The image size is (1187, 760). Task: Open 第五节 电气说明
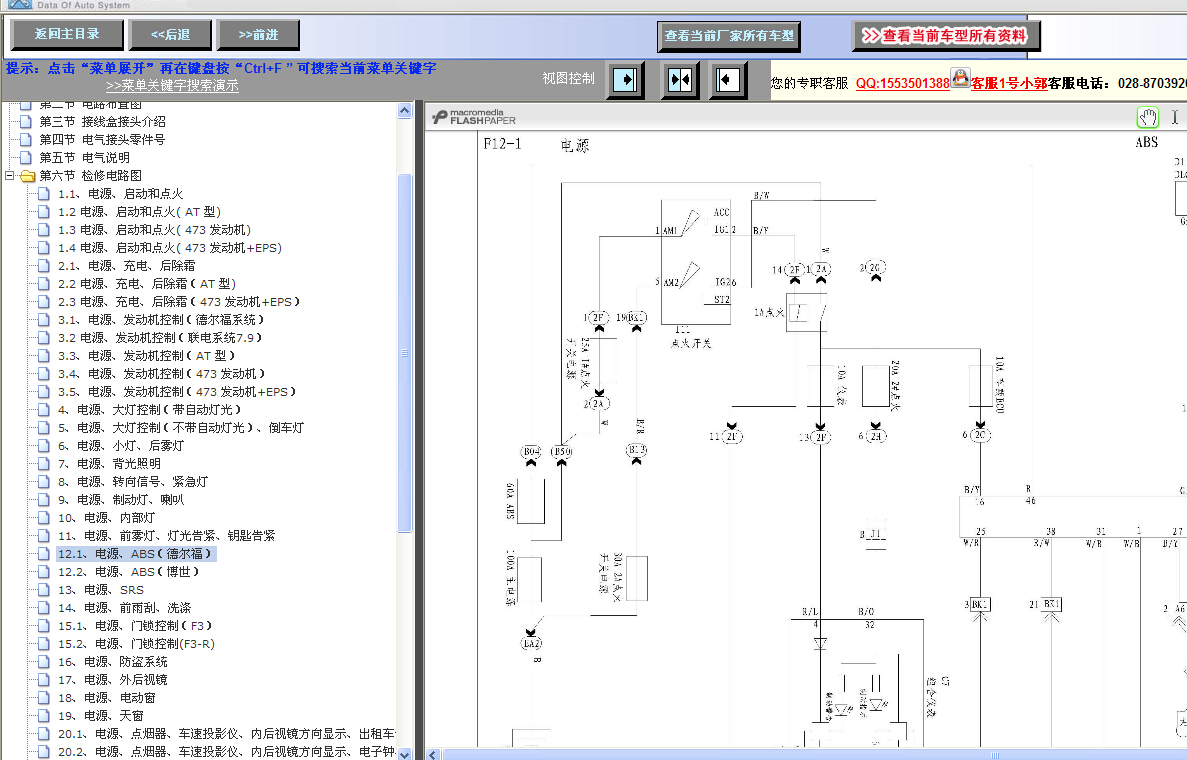[x=84, y=157]
